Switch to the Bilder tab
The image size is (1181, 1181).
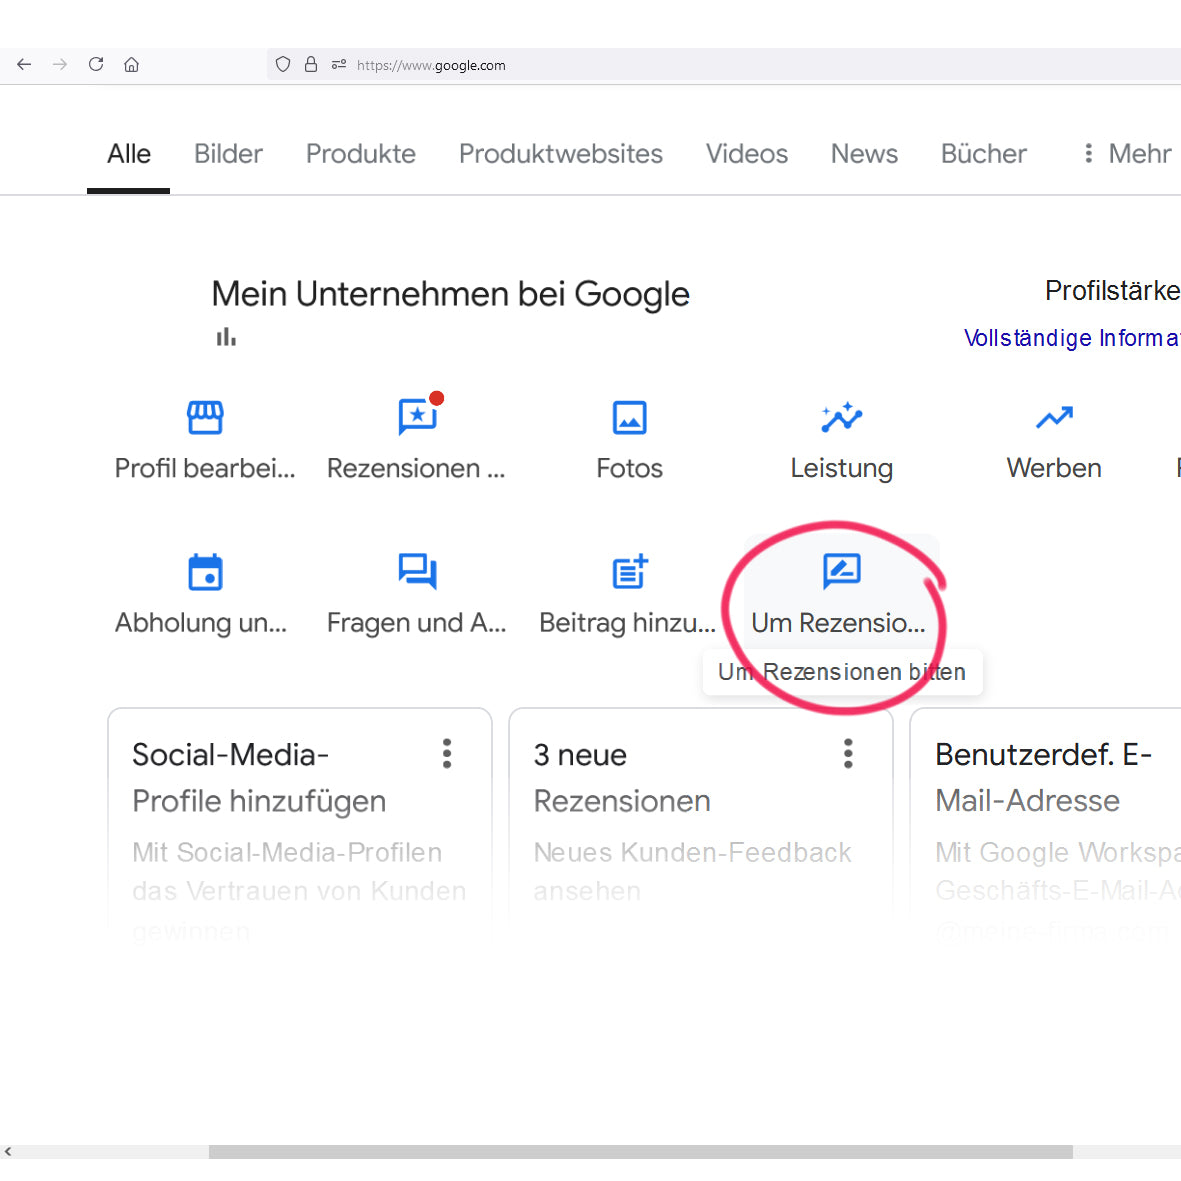click(228, 154)
